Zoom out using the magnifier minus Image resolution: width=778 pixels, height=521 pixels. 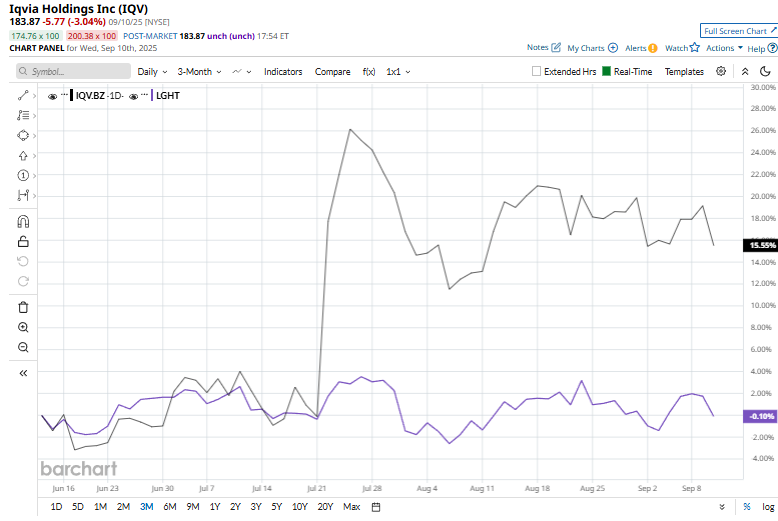(x=23, y=347)
